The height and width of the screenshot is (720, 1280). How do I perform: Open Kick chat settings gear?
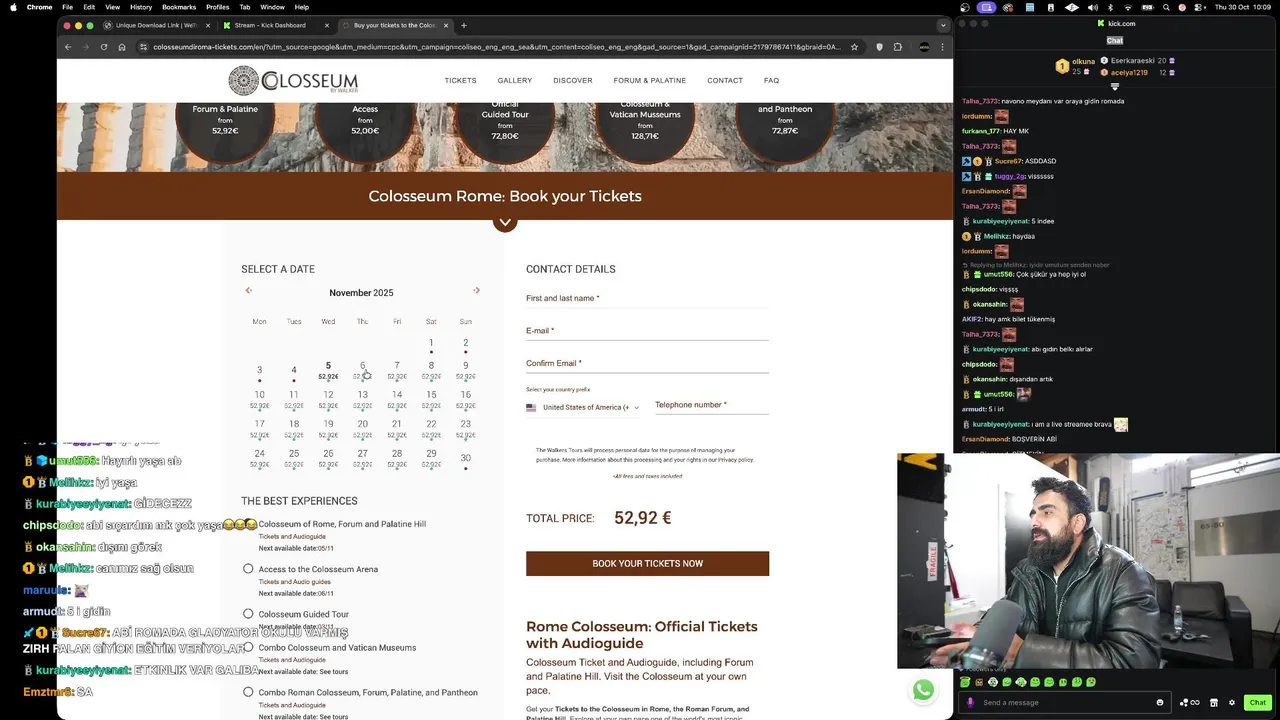1232,702
